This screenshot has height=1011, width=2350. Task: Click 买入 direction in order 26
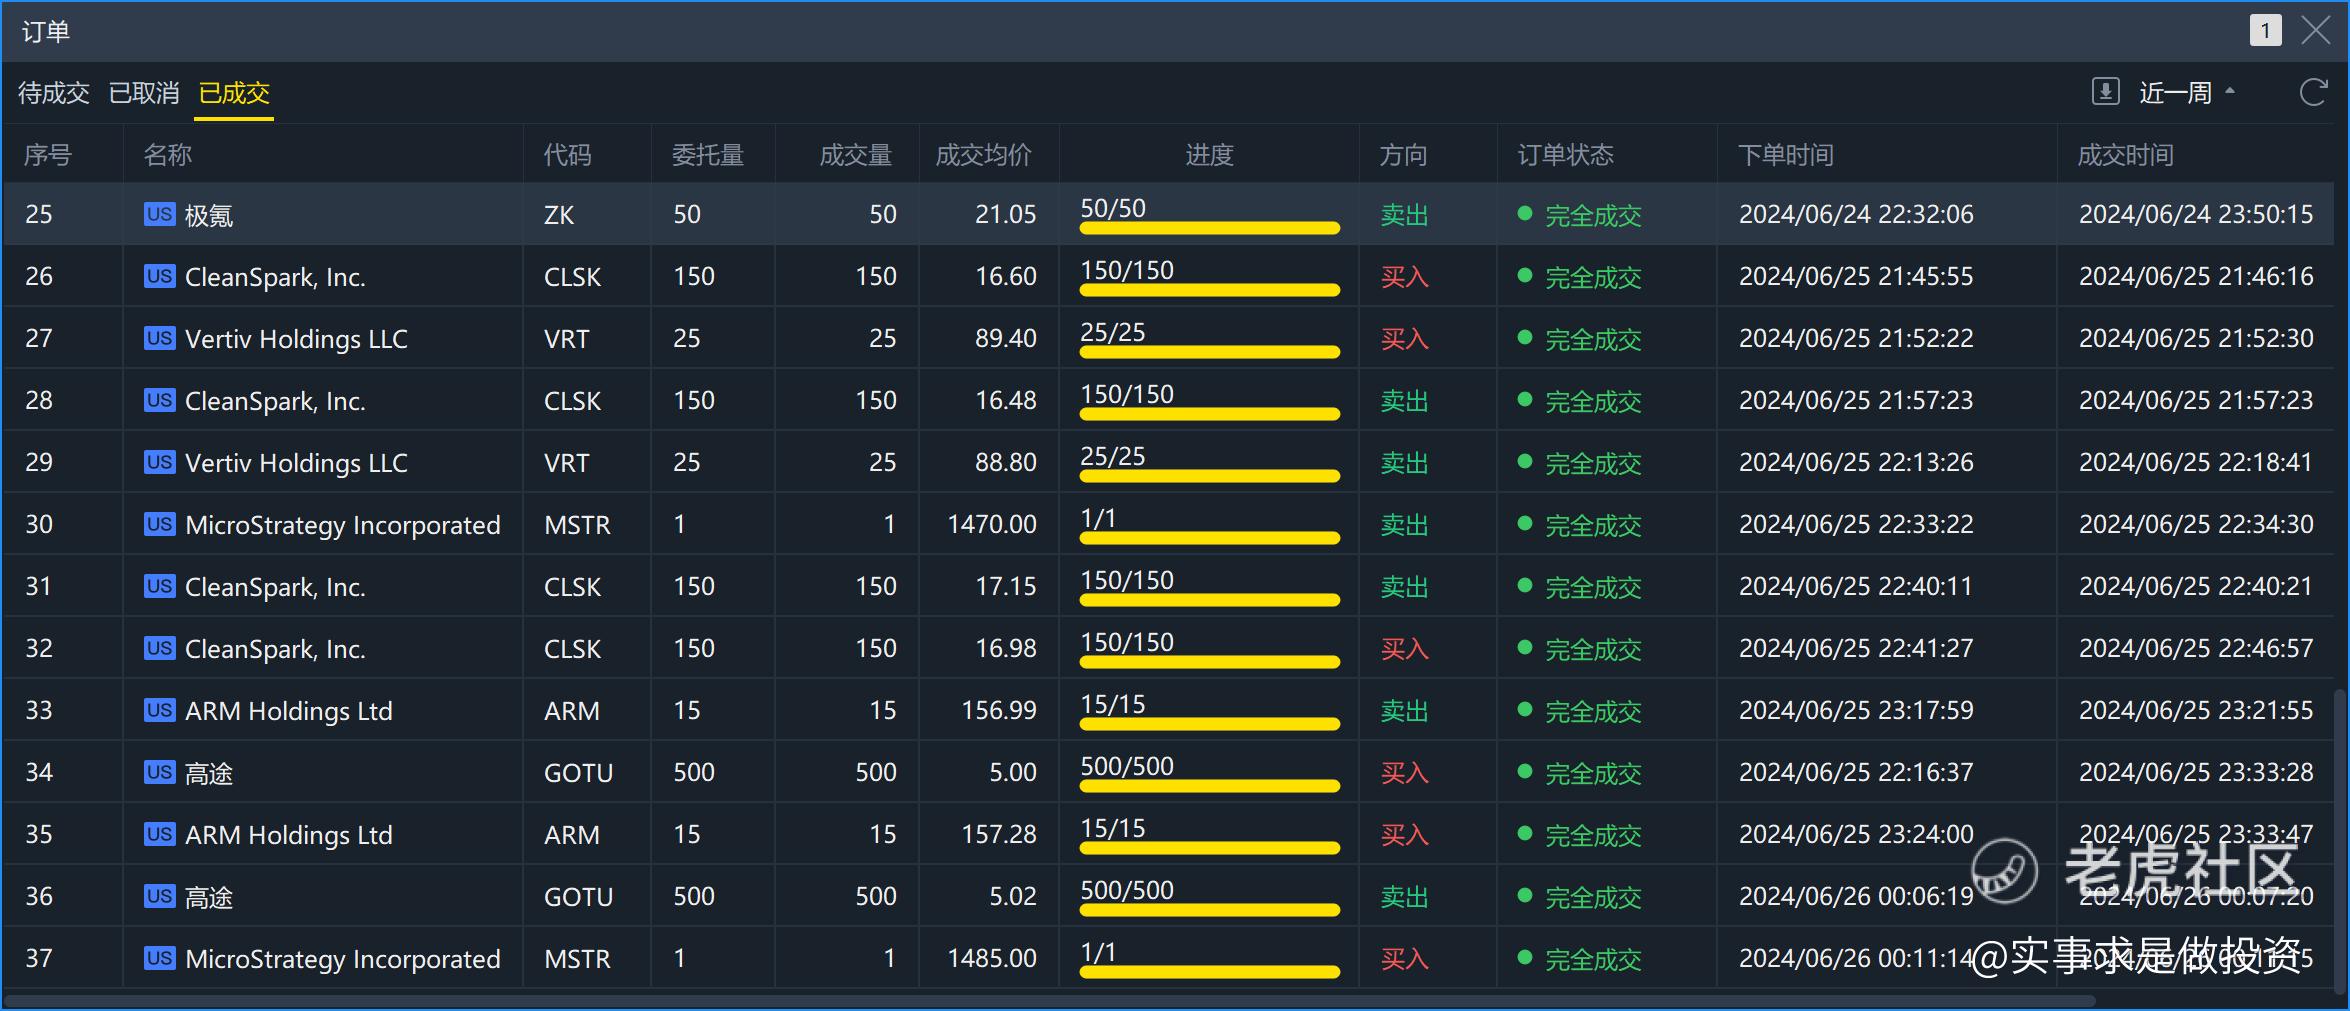pos(1404,277)
